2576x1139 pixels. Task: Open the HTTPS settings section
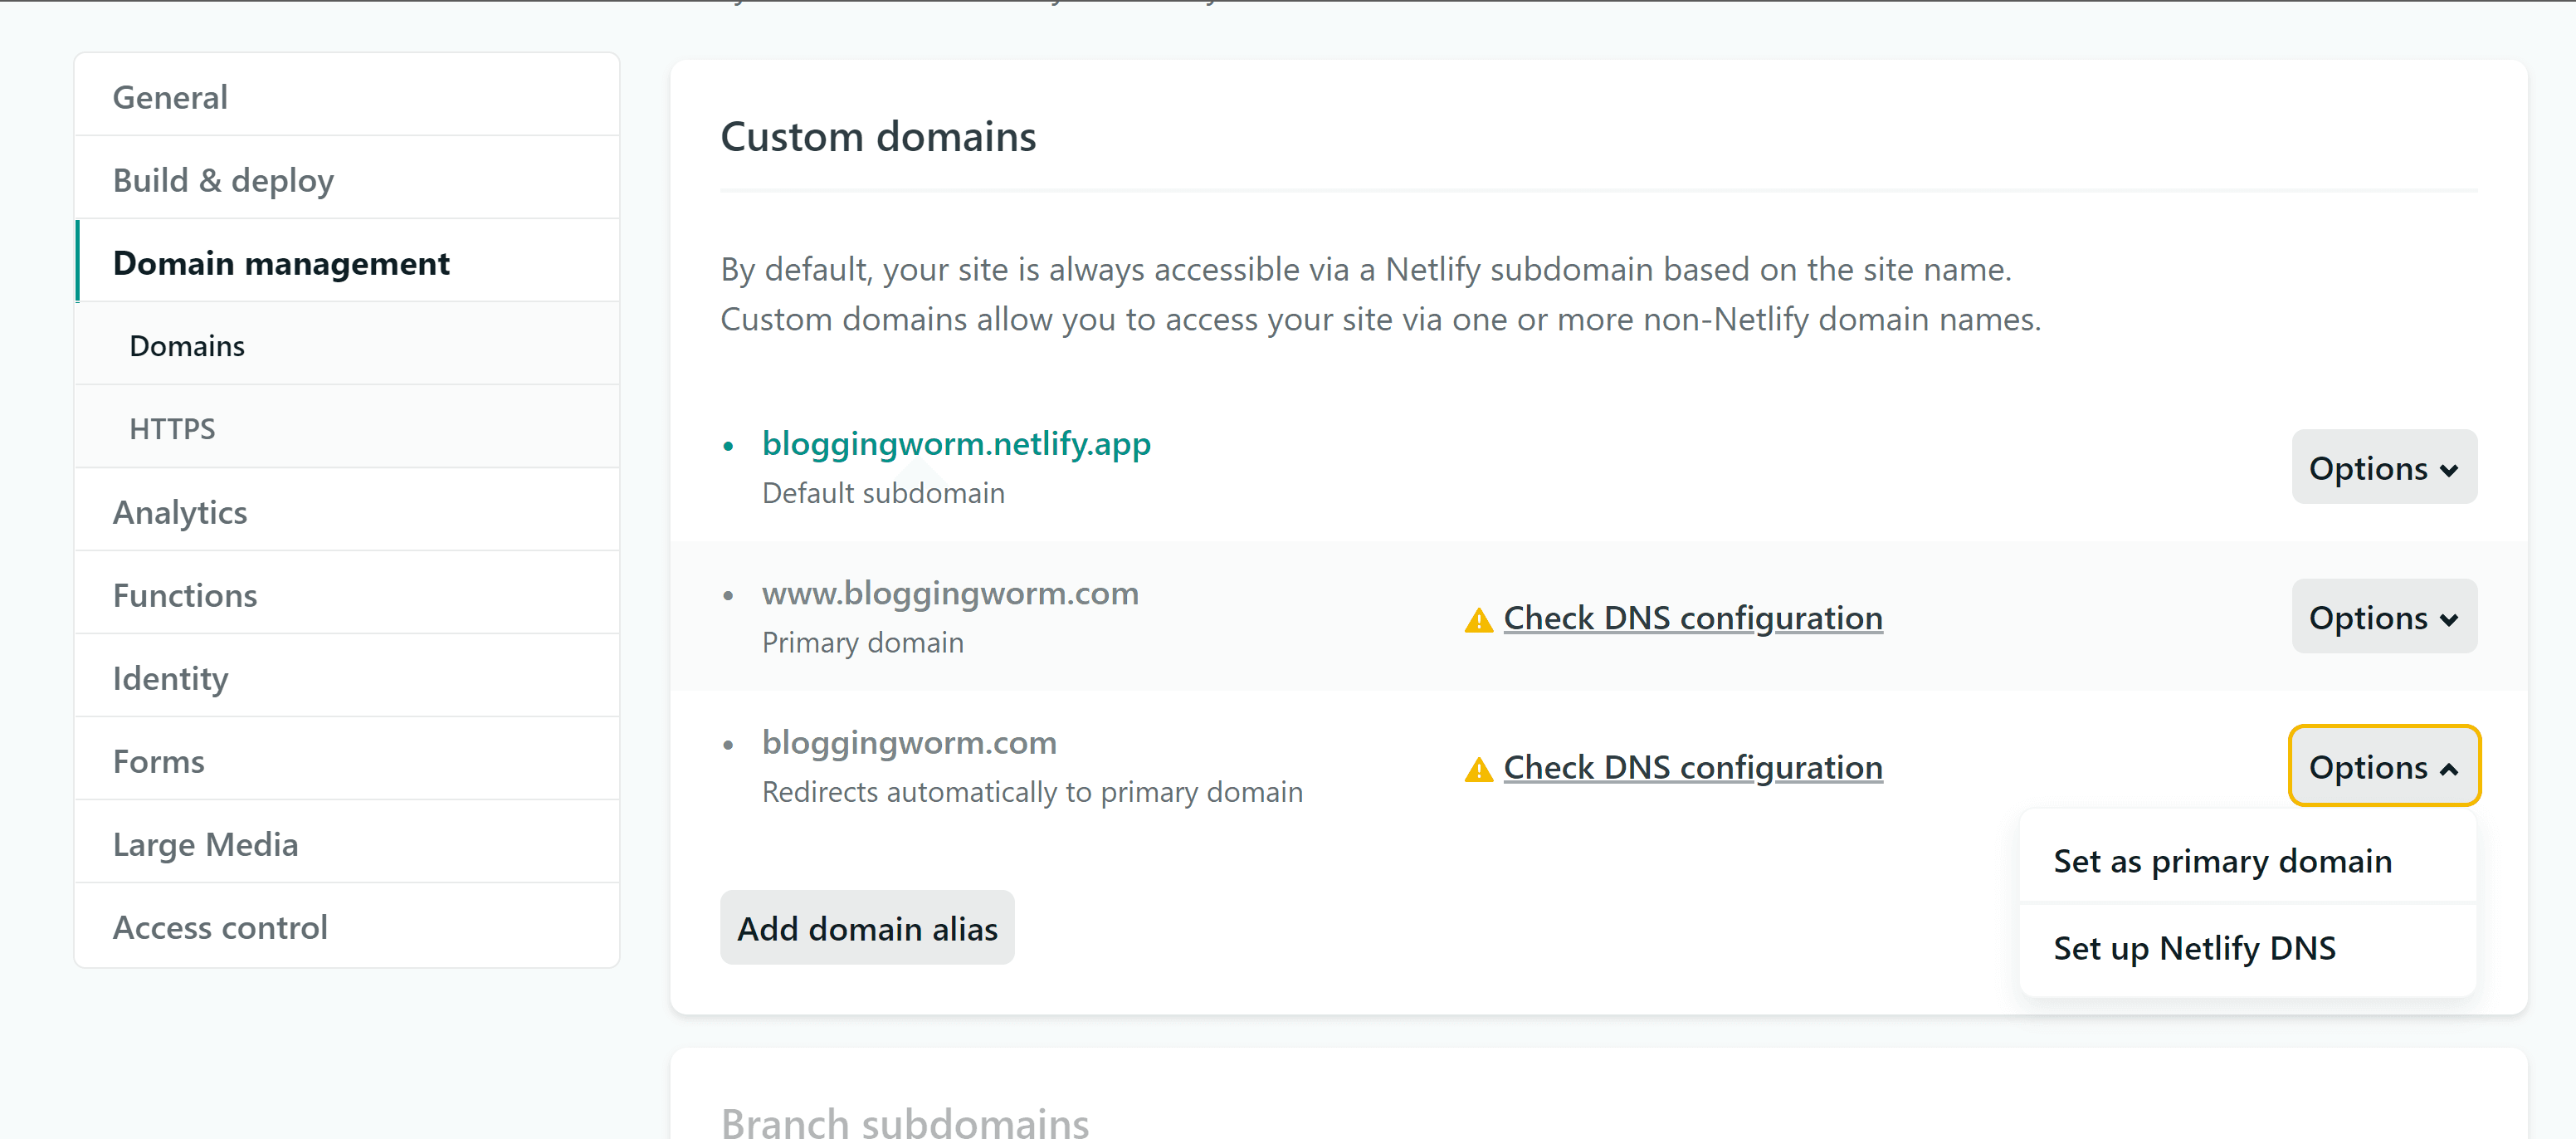(x=172, y=428)
